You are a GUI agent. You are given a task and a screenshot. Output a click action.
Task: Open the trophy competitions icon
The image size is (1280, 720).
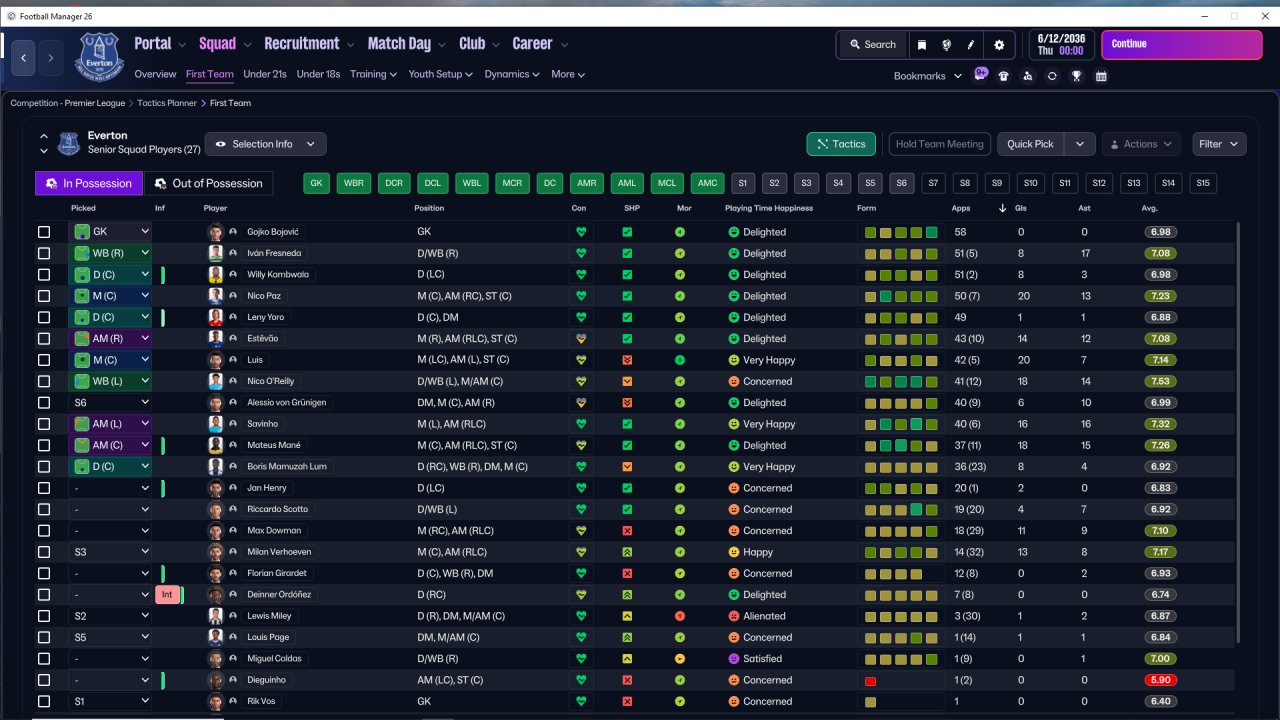point(1076,76)
